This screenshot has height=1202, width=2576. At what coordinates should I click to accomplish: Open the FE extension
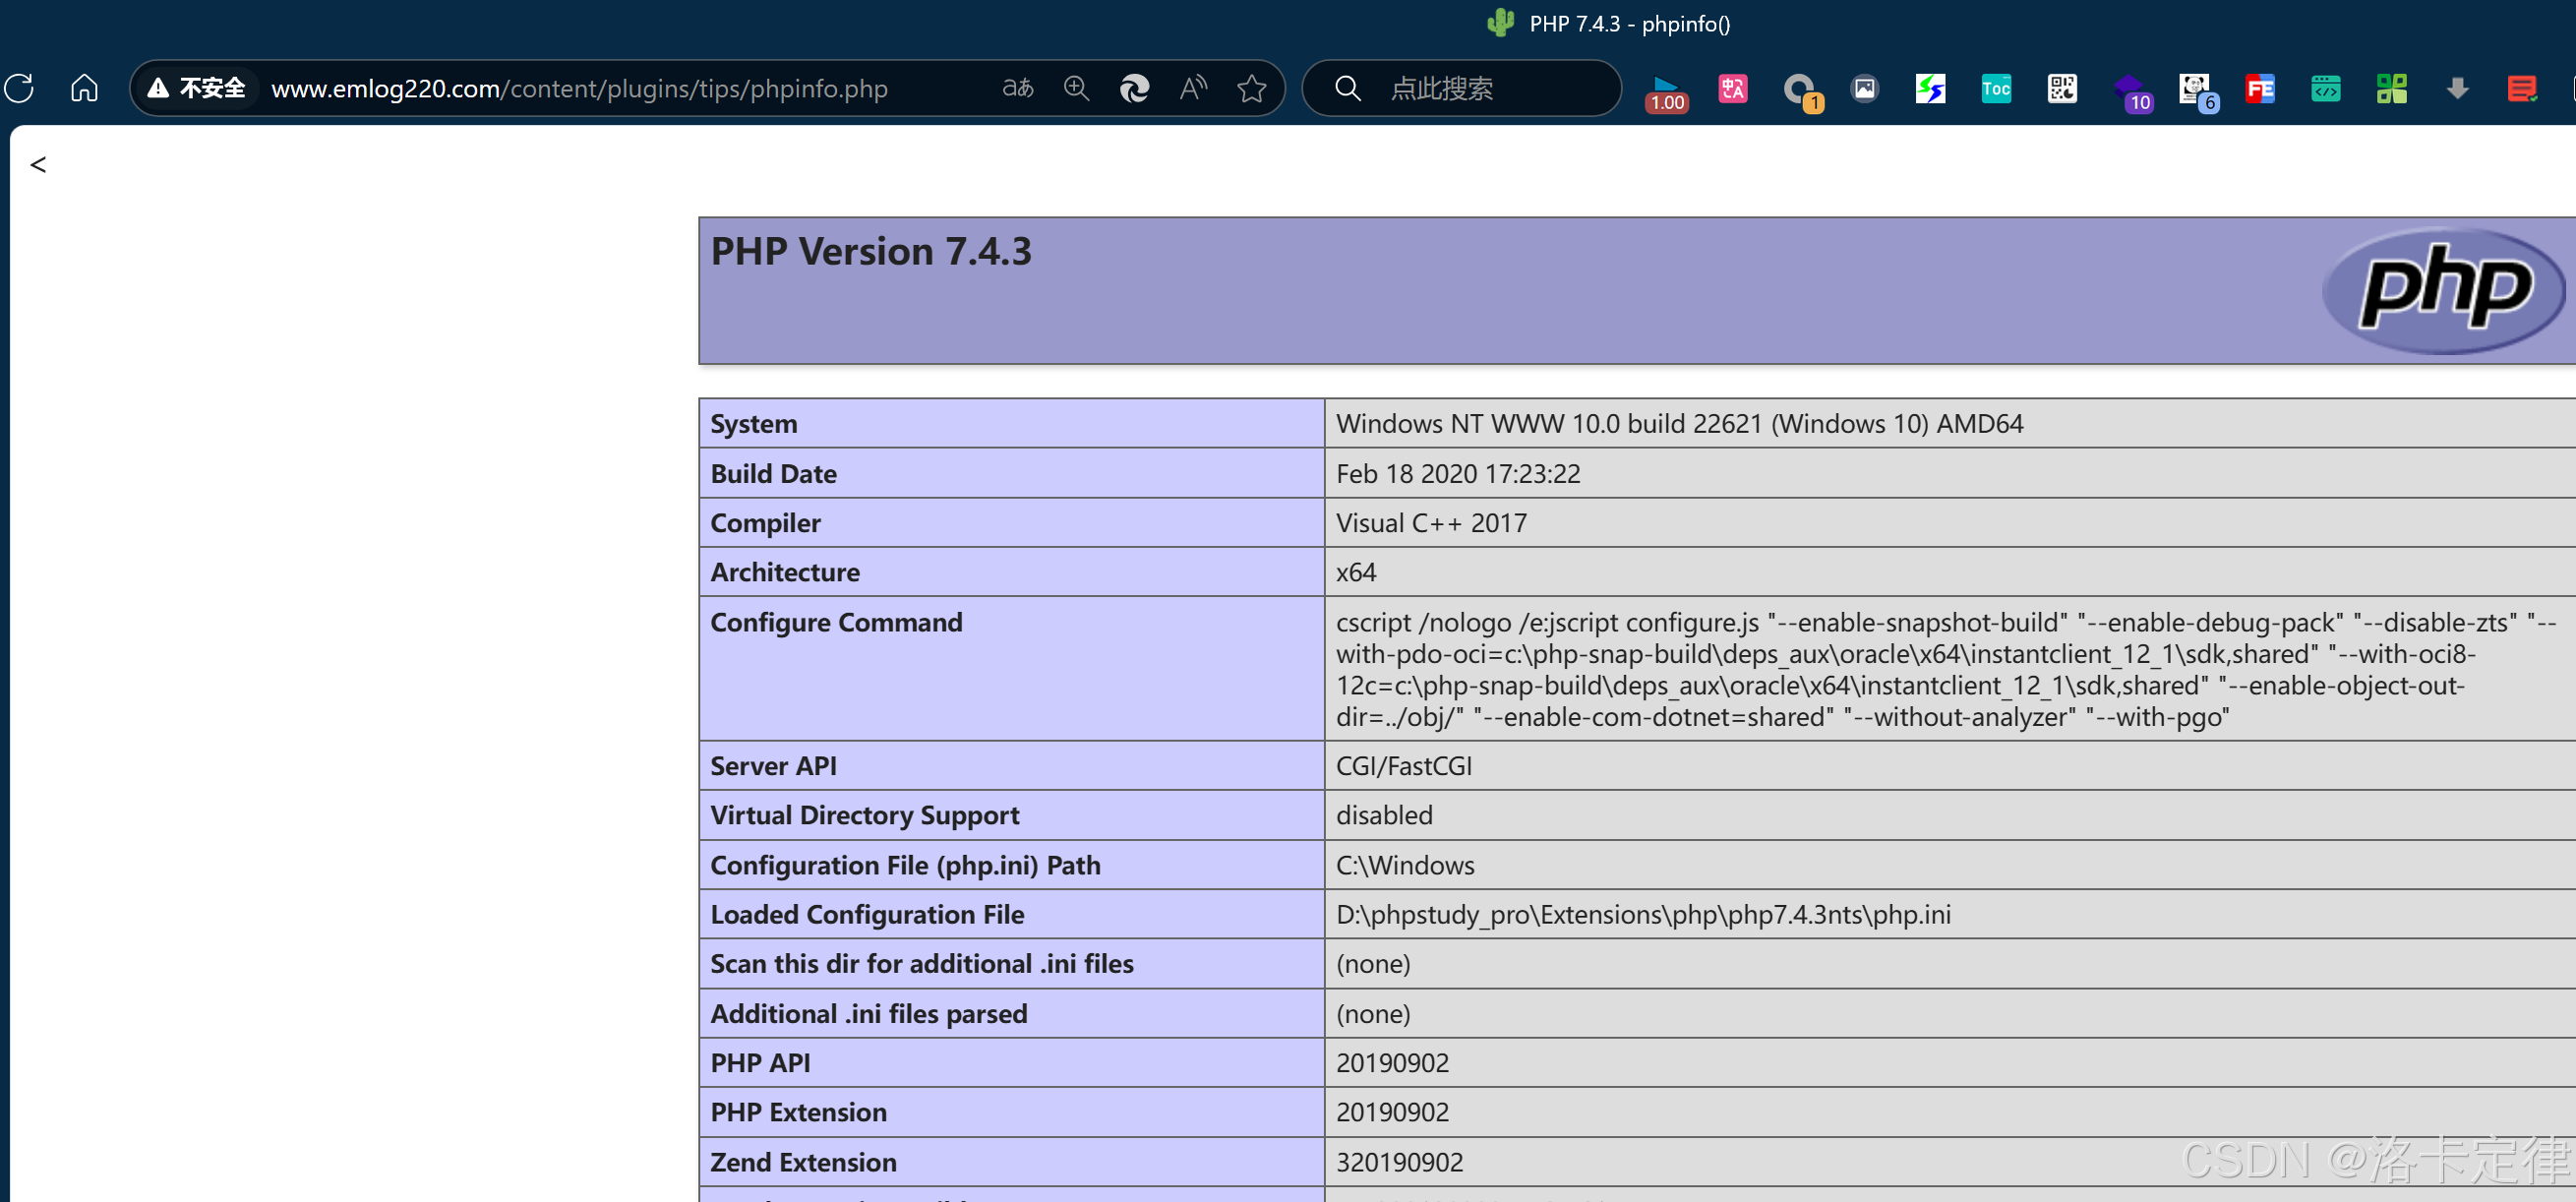pos(2260,88)
